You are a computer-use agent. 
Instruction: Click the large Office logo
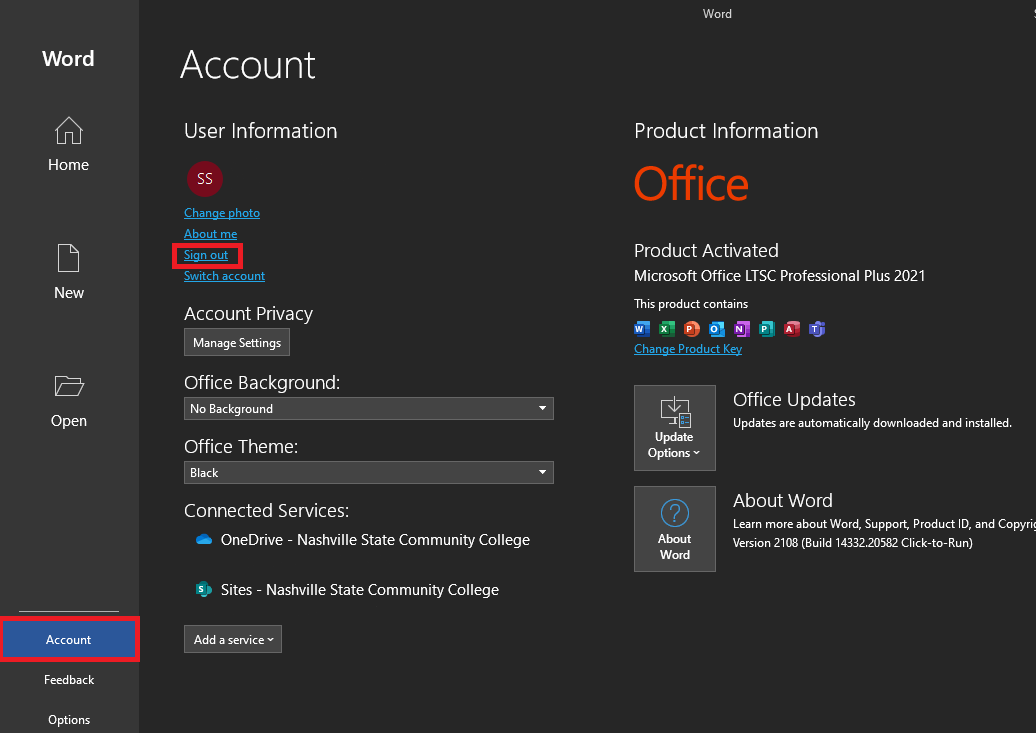(x=691, y=183)
